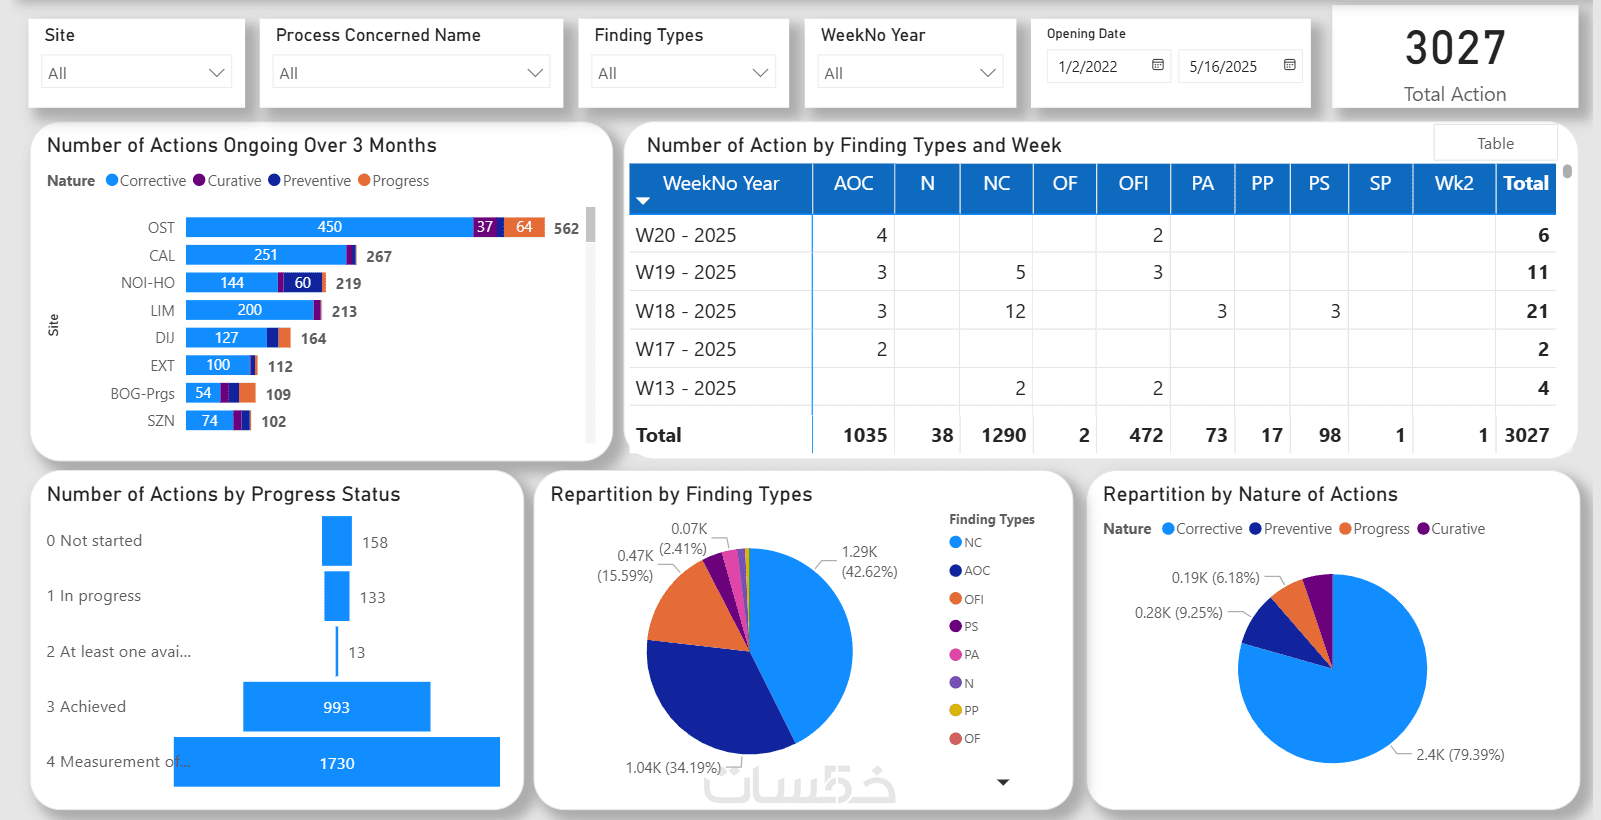Select the Measurement funnel bar showing 1730

tap(337, 762)
